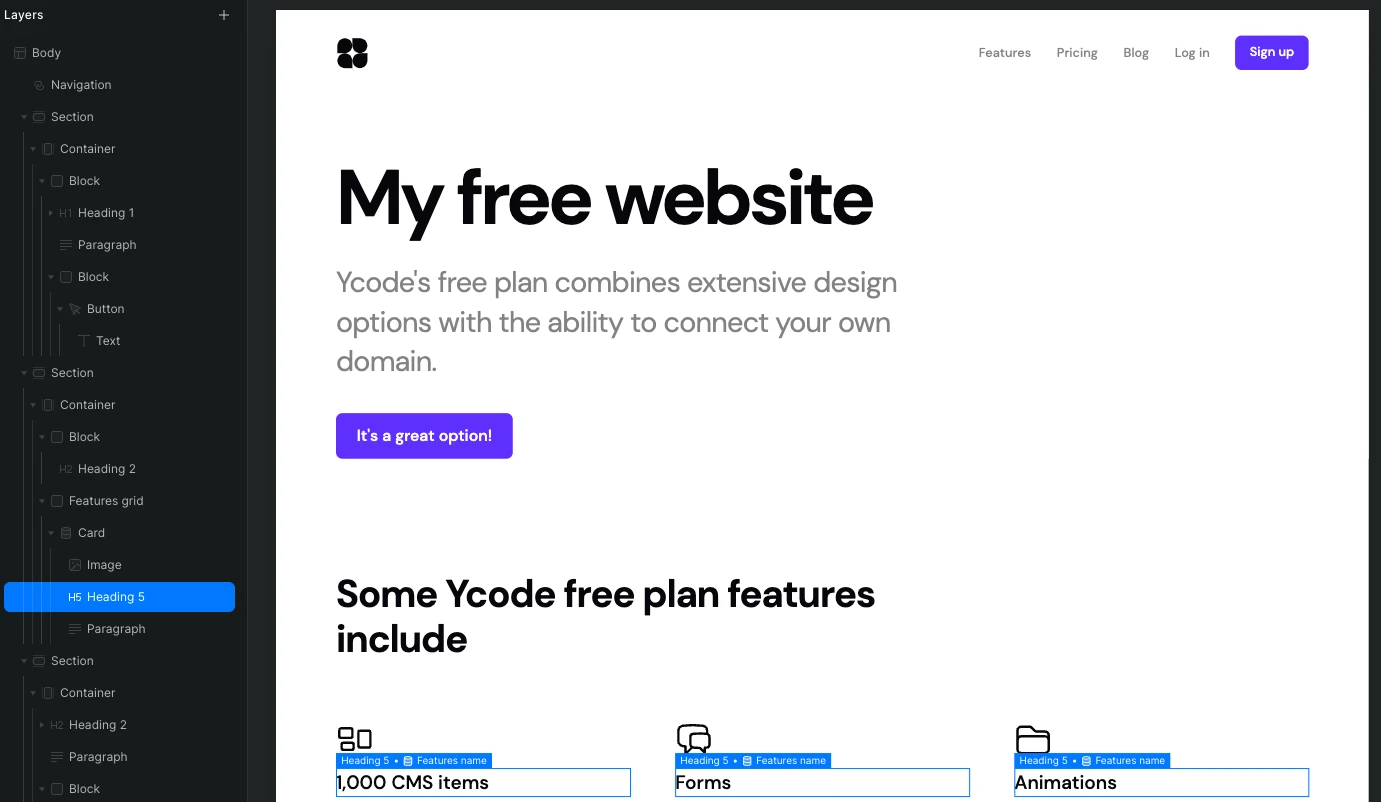Click the Text layer T icon

[x=84, y=341]
